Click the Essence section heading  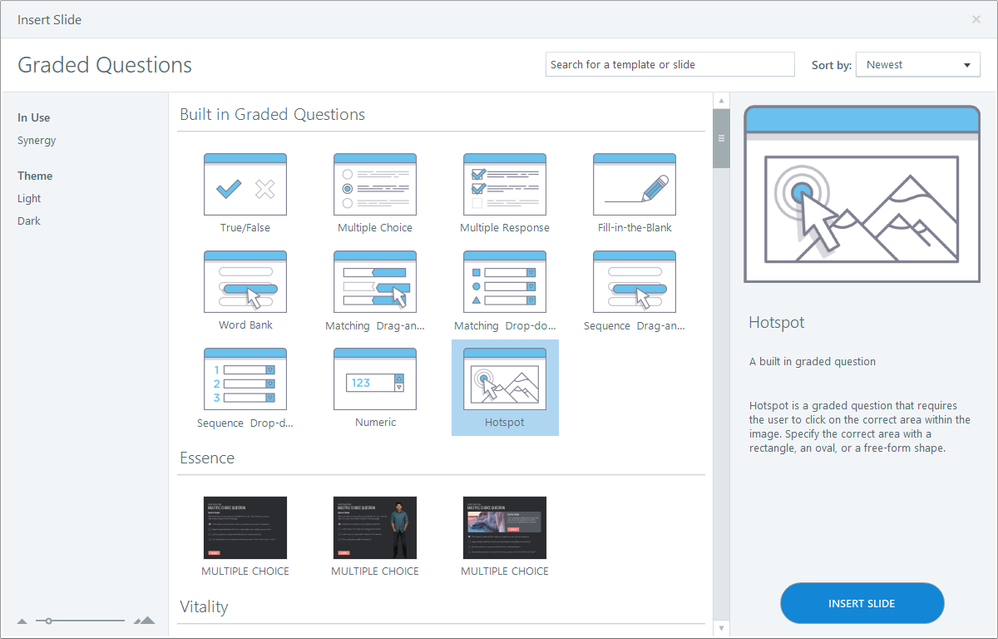tap(207, 458)
